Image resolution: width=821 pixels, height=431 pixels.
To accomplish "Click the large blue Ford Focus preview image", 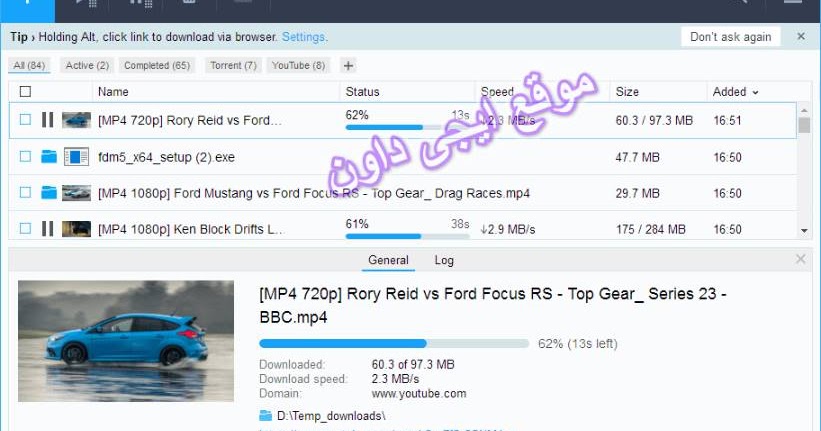I will click(x=126, y=341).
